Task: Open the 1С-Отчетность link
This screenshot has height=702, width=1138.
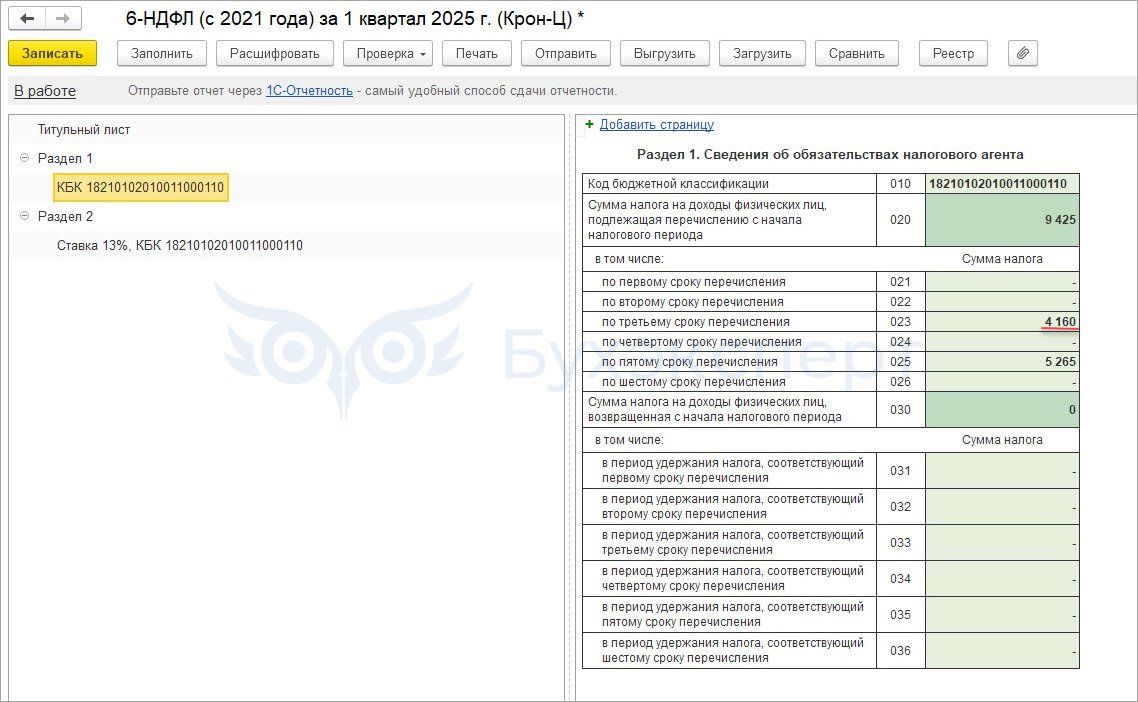Action: [x=309, y=91]
